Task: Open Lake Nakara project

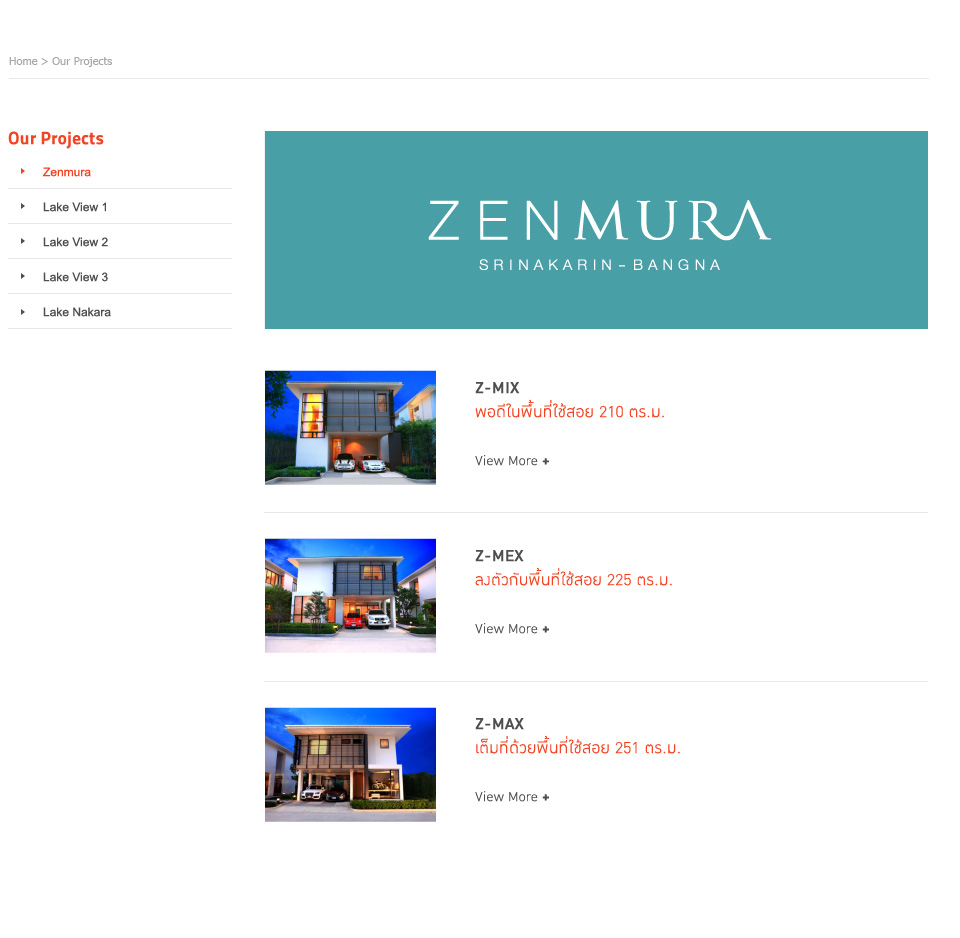Action: [x=77, y=312]
